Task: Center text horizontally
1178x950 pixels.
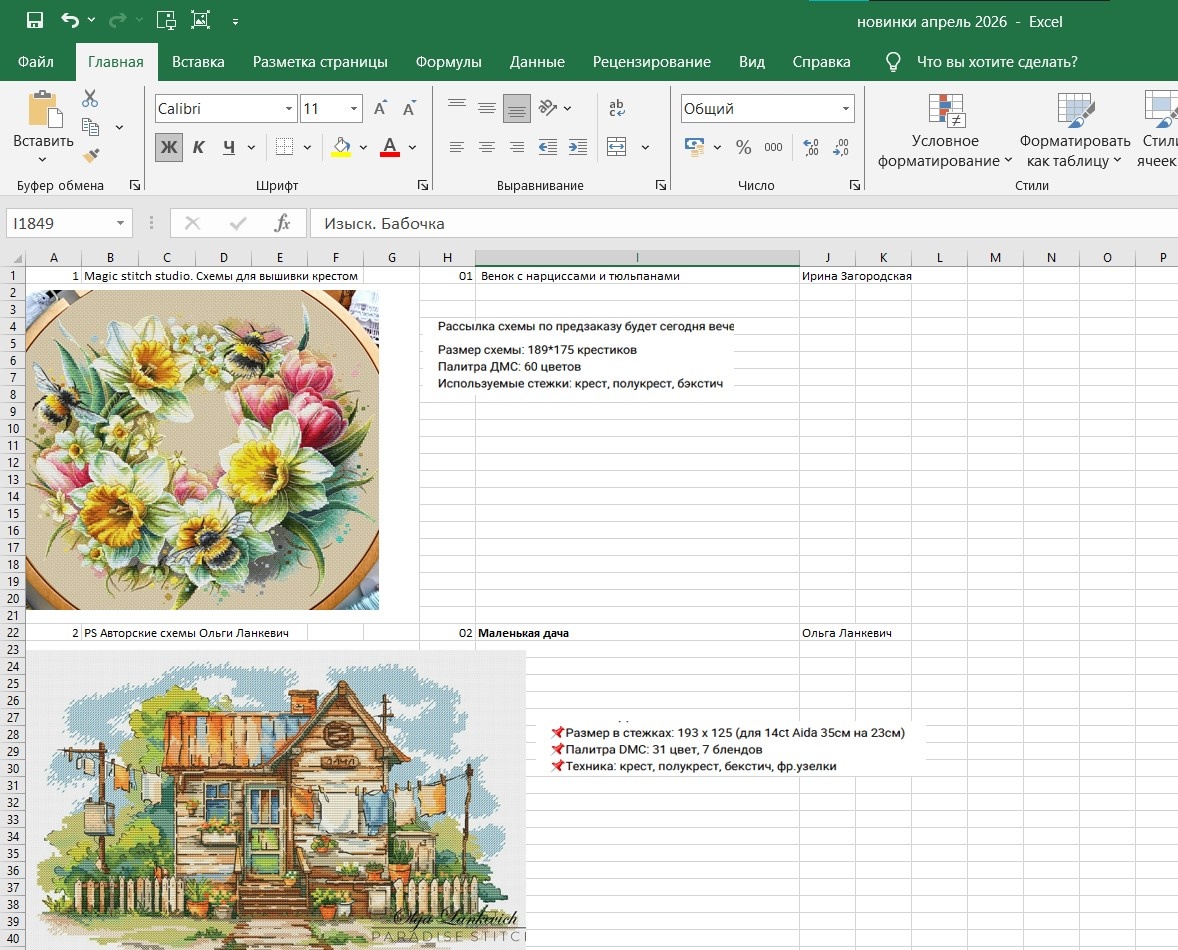Action: [x=487, y=147]
